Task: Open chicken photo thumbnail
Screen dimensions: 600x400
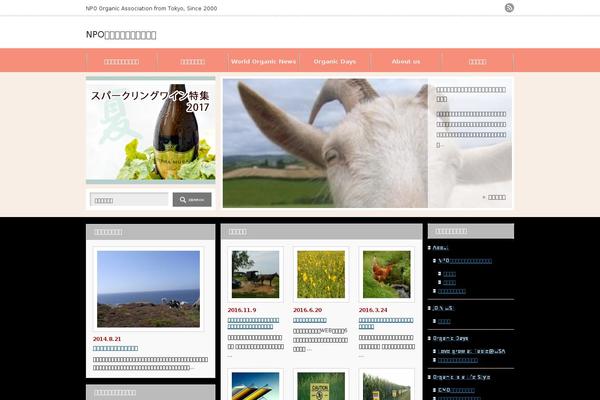Action: click(x=386, y=274)
